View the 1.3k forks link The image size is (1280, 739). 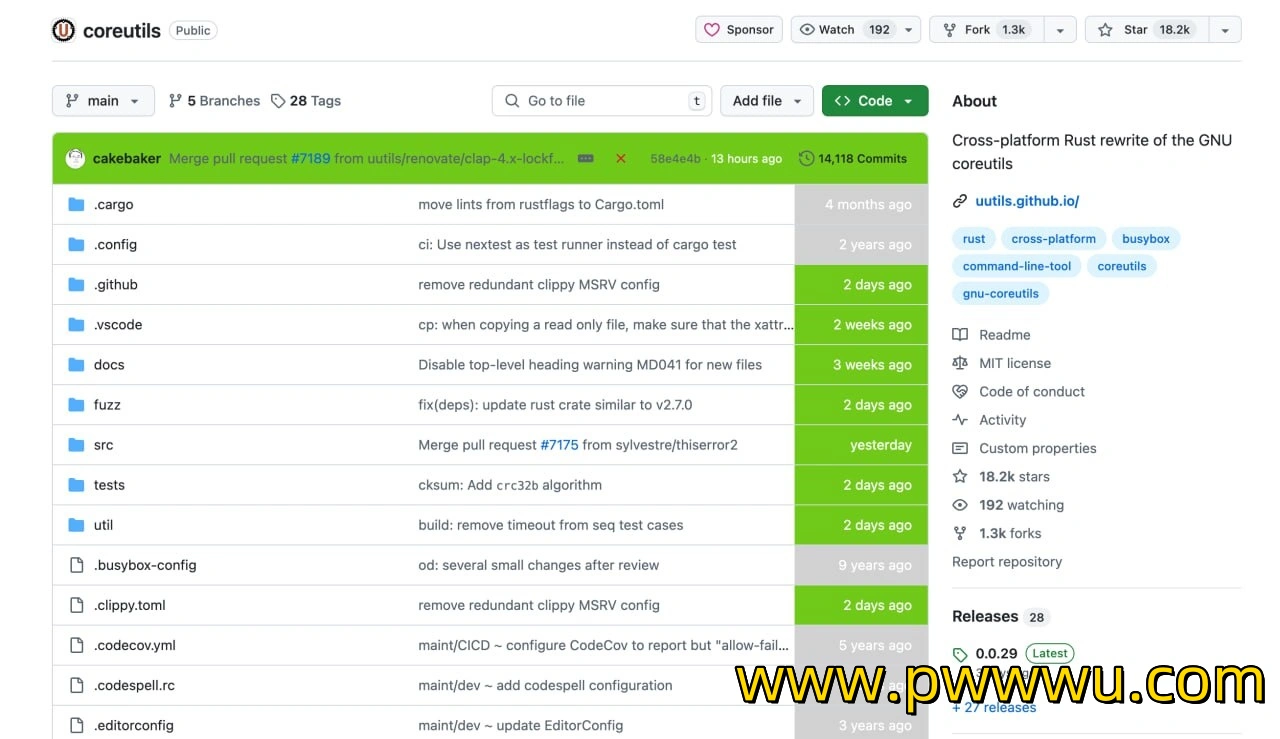point(1010,533)
